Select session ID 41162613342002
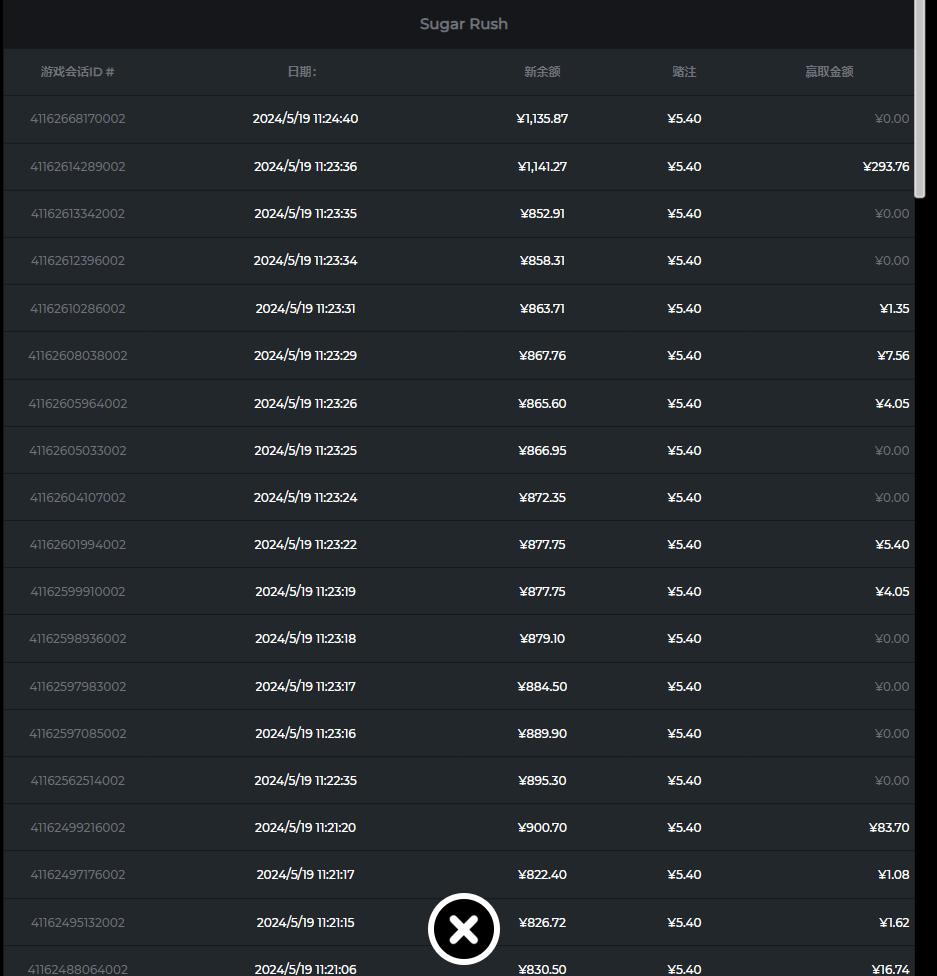Image resolution: width=937 pixels, height=976 pixels. 78,214
